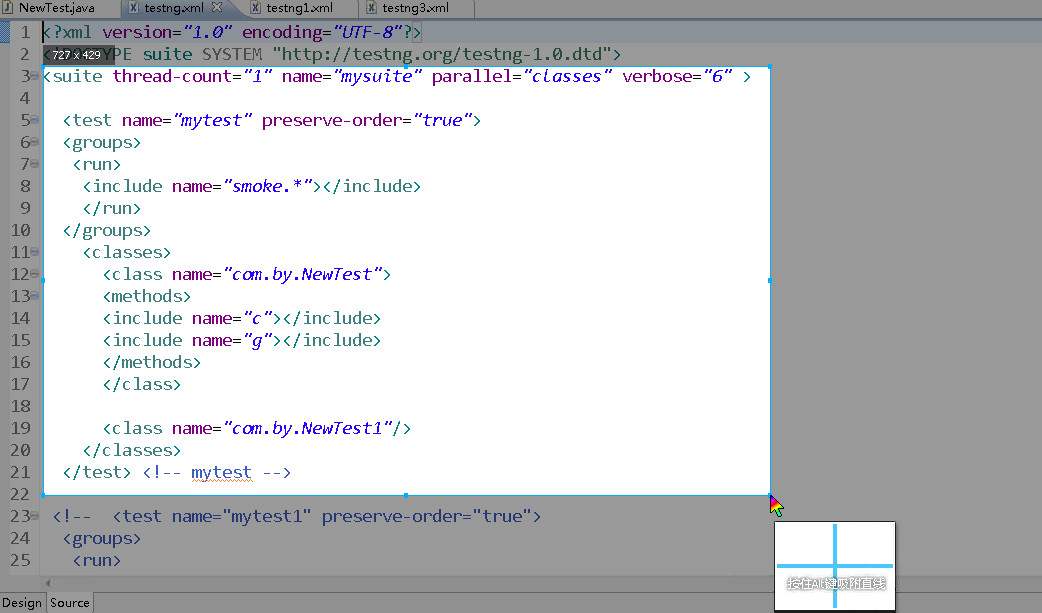Screen dimensions: 1042x613
Task: Collapse the groups fold marker on line 6
Action: 35,142
